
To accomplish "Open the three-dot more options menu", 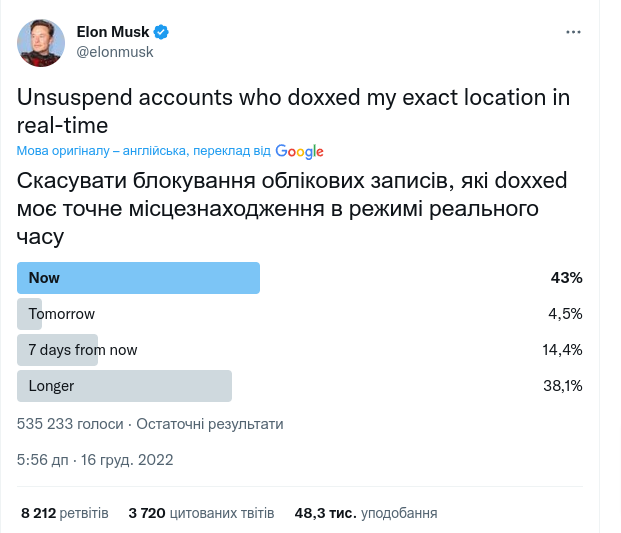I will 573,32.
